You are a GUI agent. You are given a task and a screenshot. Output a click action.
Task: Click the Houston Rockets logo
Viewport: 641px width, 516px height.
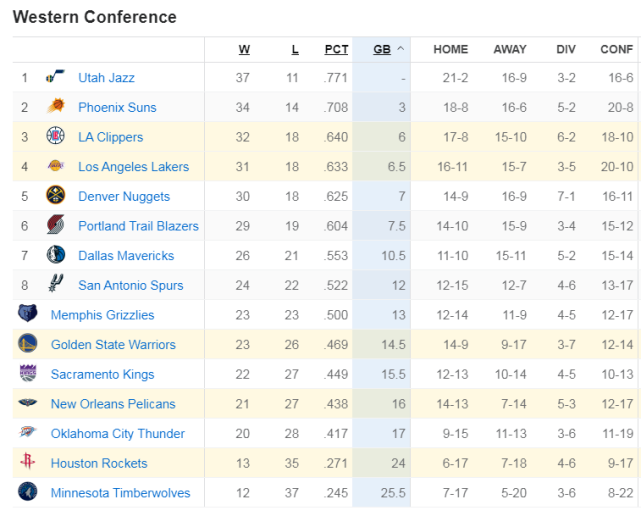point(27,463)
